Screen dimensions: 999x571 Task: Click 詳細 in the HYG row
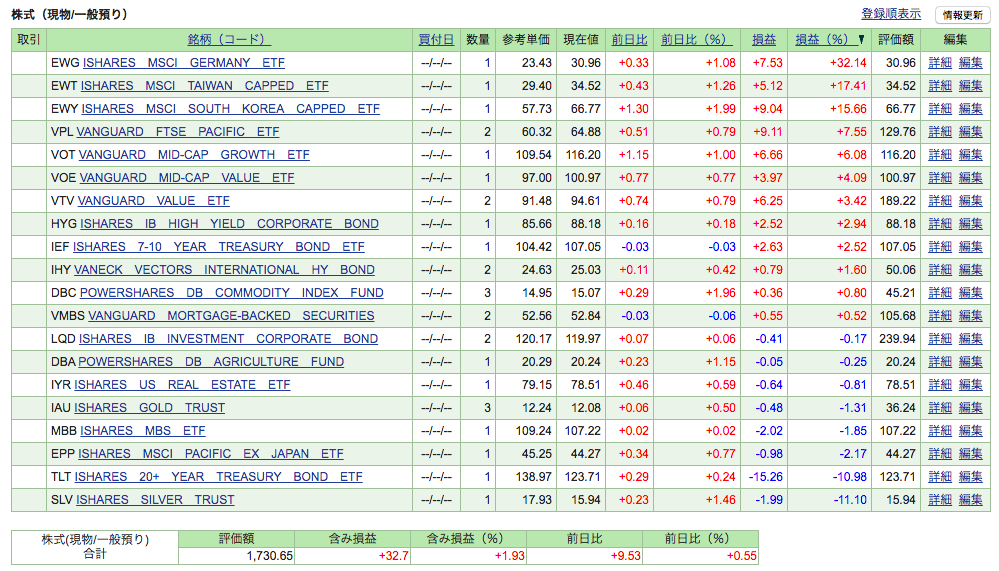coord(940,224)
